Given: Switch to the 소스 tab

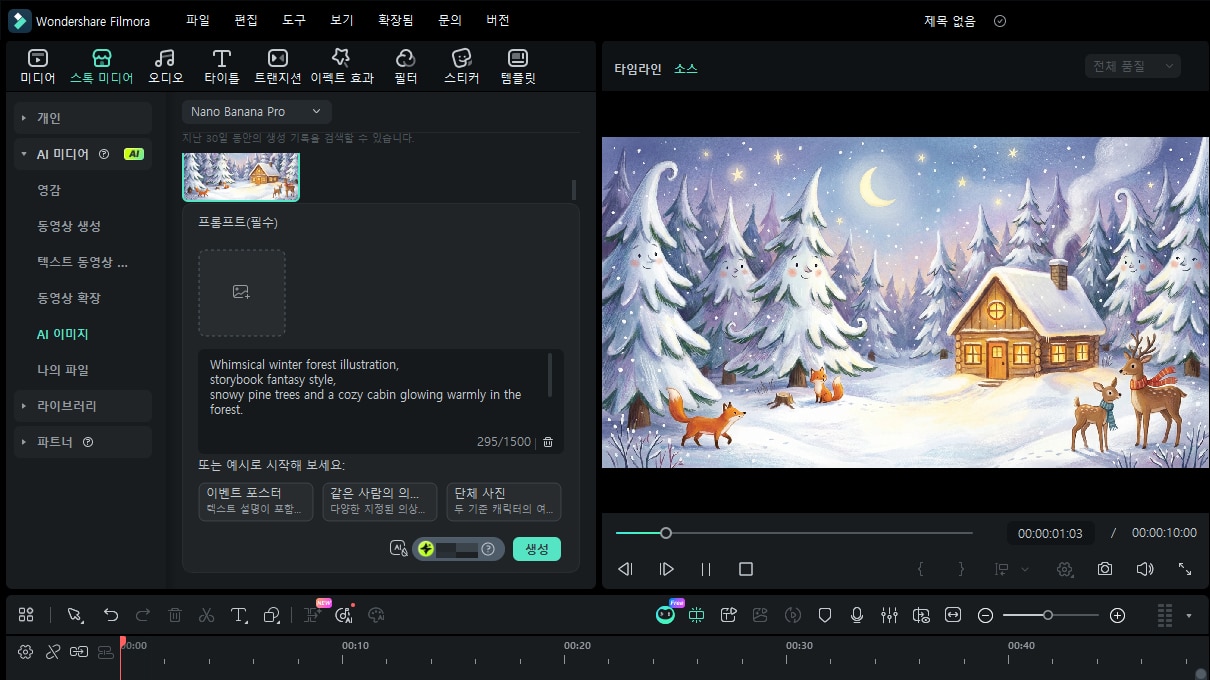Looking at the screenshot, I should pyautogui.click(x=687, y=69).
